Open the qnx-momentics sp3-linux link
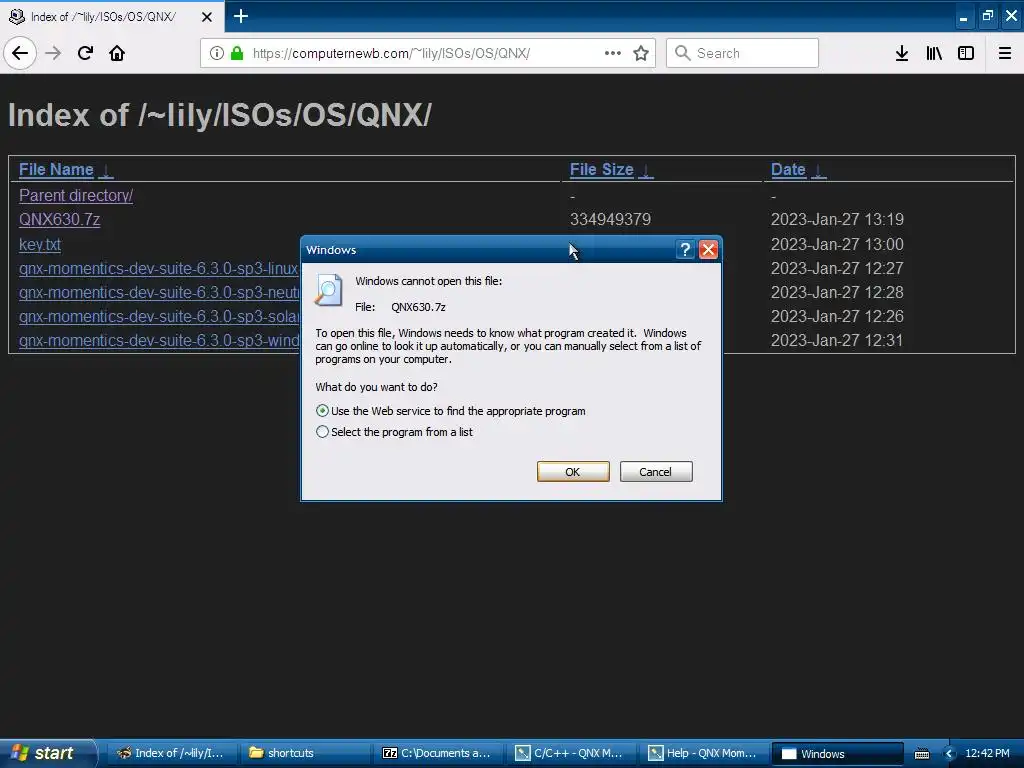This screenshot has height=768, width=1024. point(159,268)
